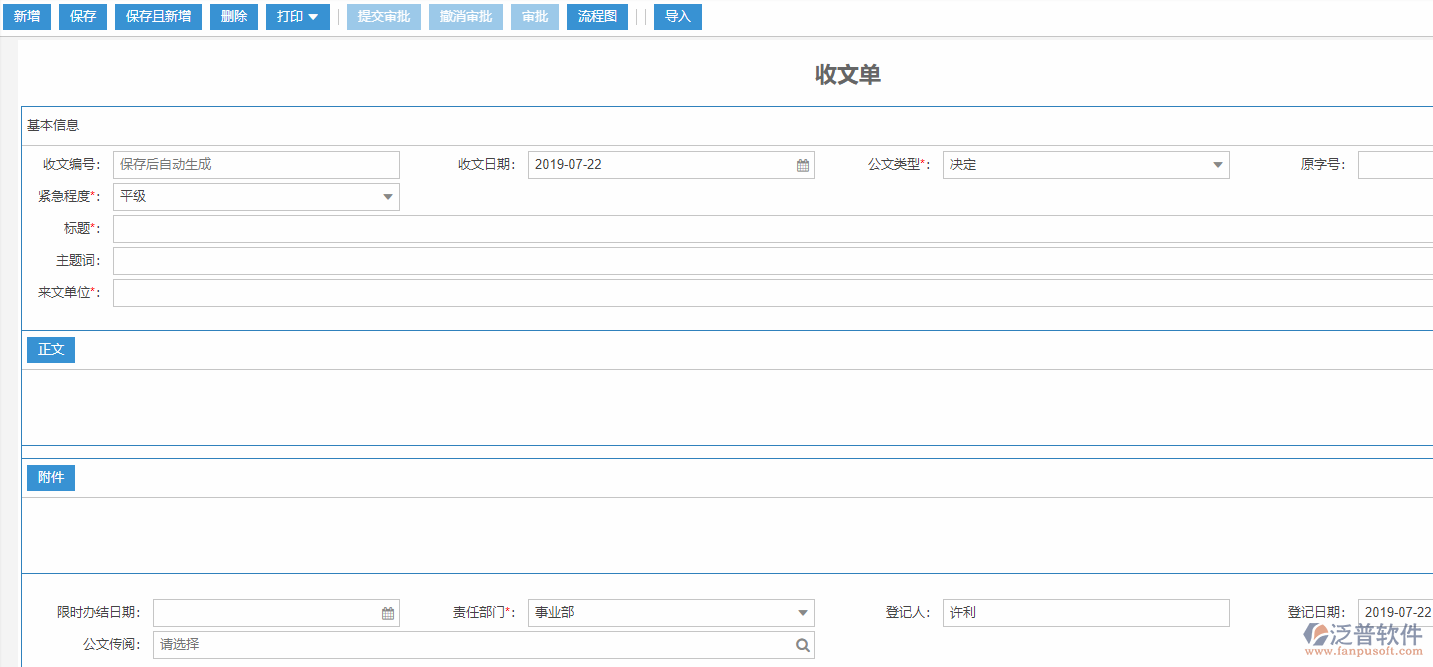Click the 提交审批 button
Image resolution: width=1433 pixels, height=667 pixels.
[x=383, y=16]
